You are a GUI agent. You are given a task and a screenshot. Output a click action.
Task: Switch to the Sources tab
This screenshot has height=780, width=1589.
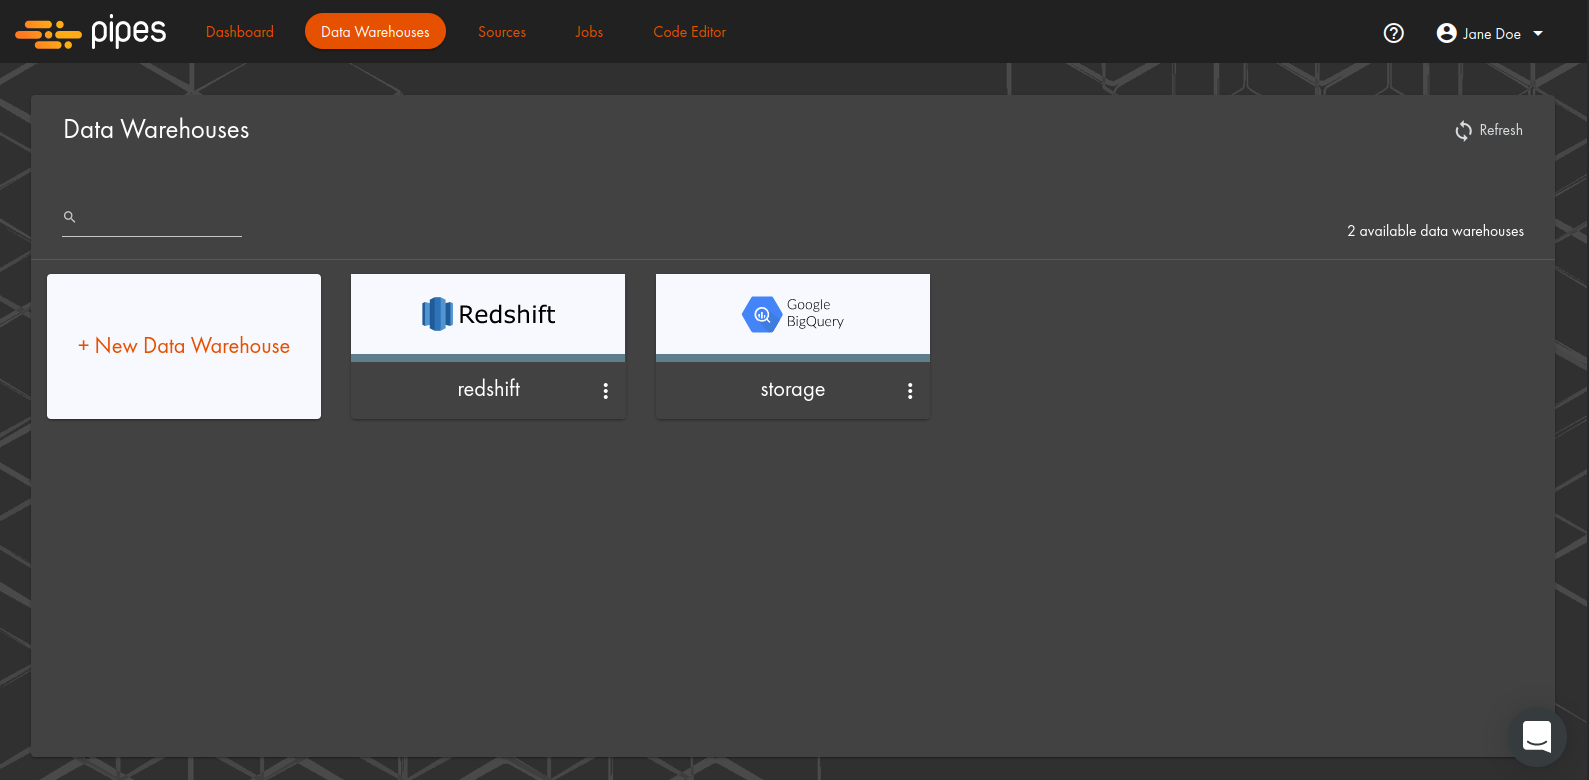point(502,32)
